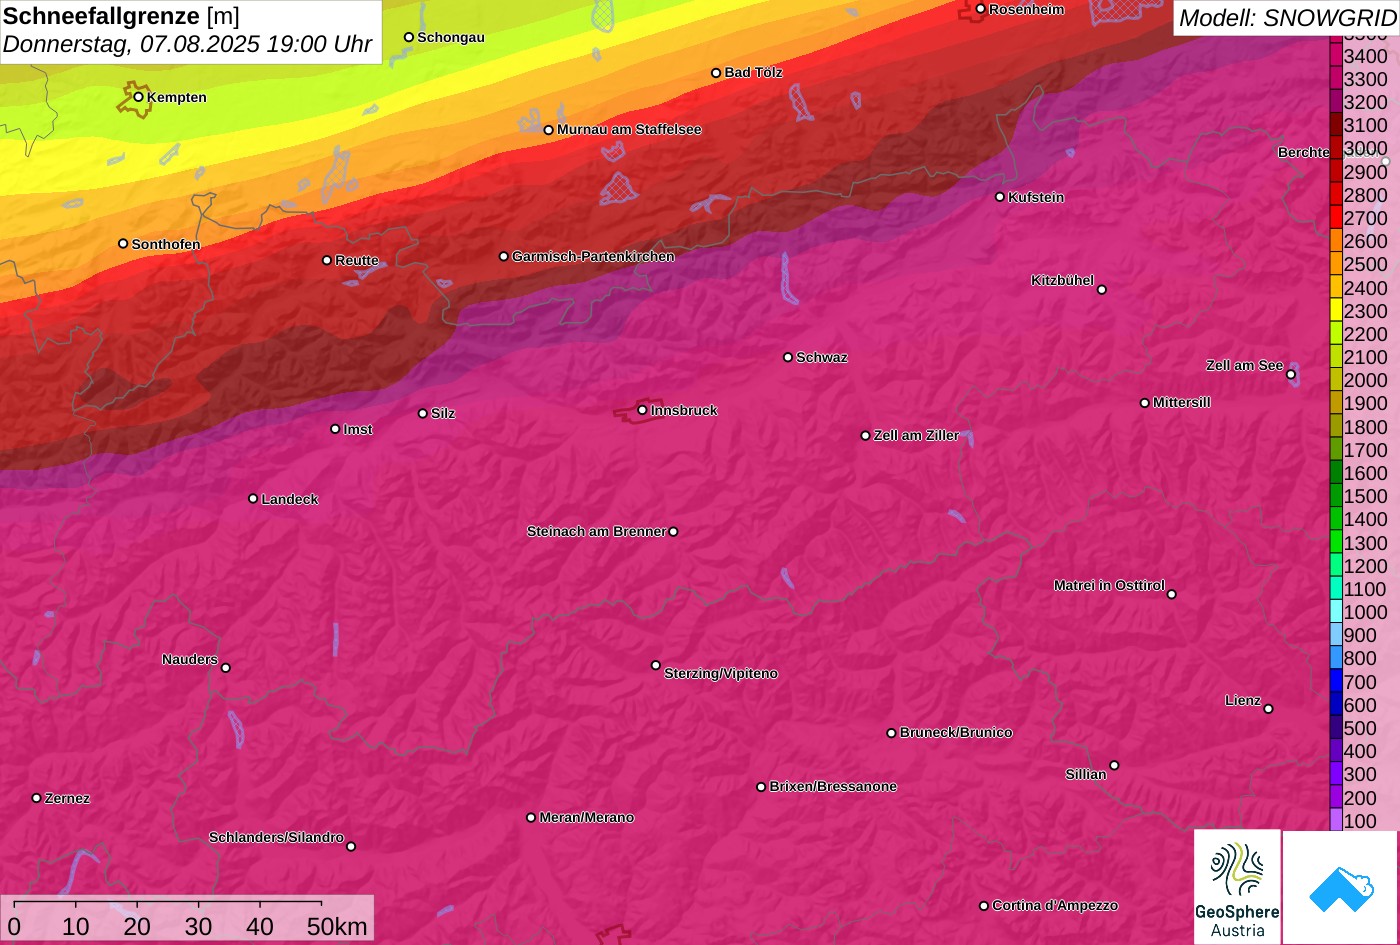Click the Meran/Merano marker dot

tap(531, 818)
